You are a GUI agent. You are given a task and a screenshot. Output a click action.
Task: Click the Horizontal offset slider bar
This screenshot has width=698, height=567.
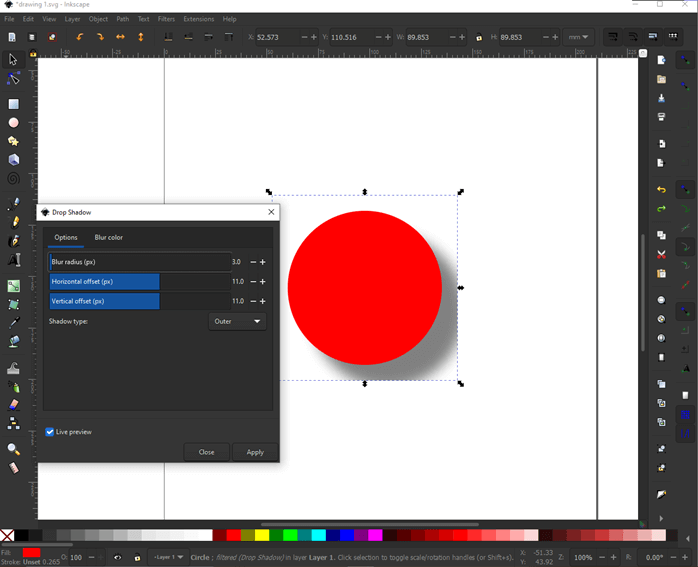[139, 282]
